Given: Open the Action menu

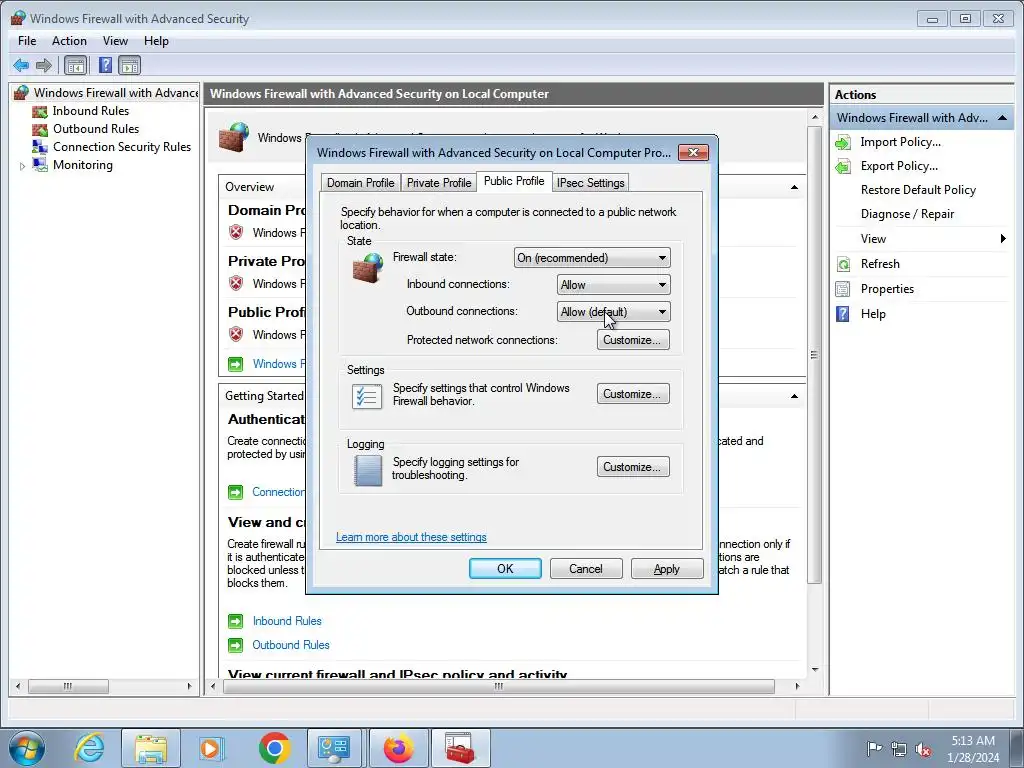Looking at the screenshot, I should click(x=69, y=40).
